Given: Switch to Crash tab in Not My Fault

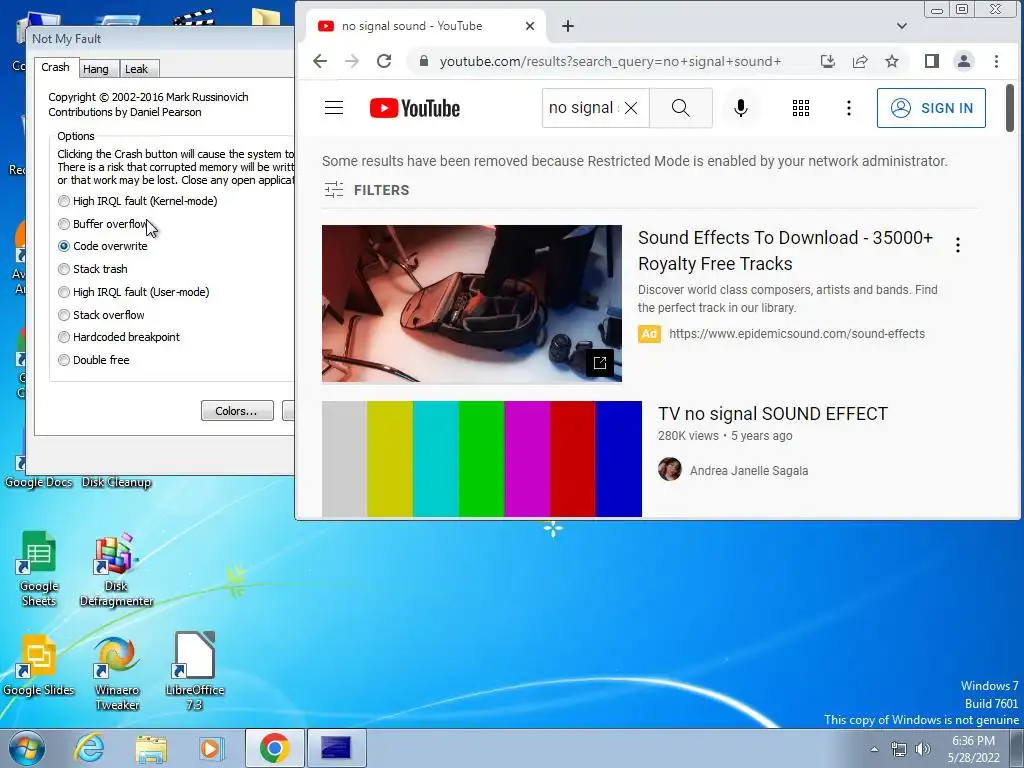Looking at the screenshot, I should [56, 67].
